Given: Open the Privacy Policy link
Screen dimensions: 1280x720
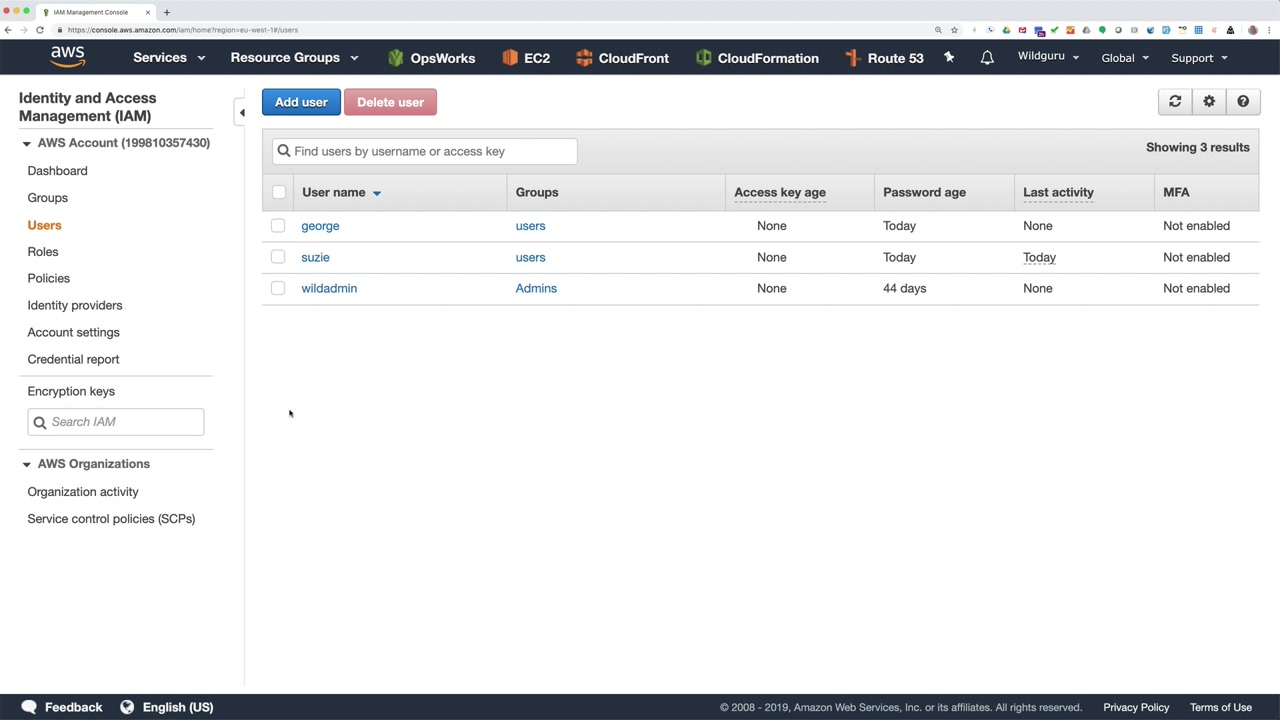Looking at the screenshot, I should (x=1136, y=707).
